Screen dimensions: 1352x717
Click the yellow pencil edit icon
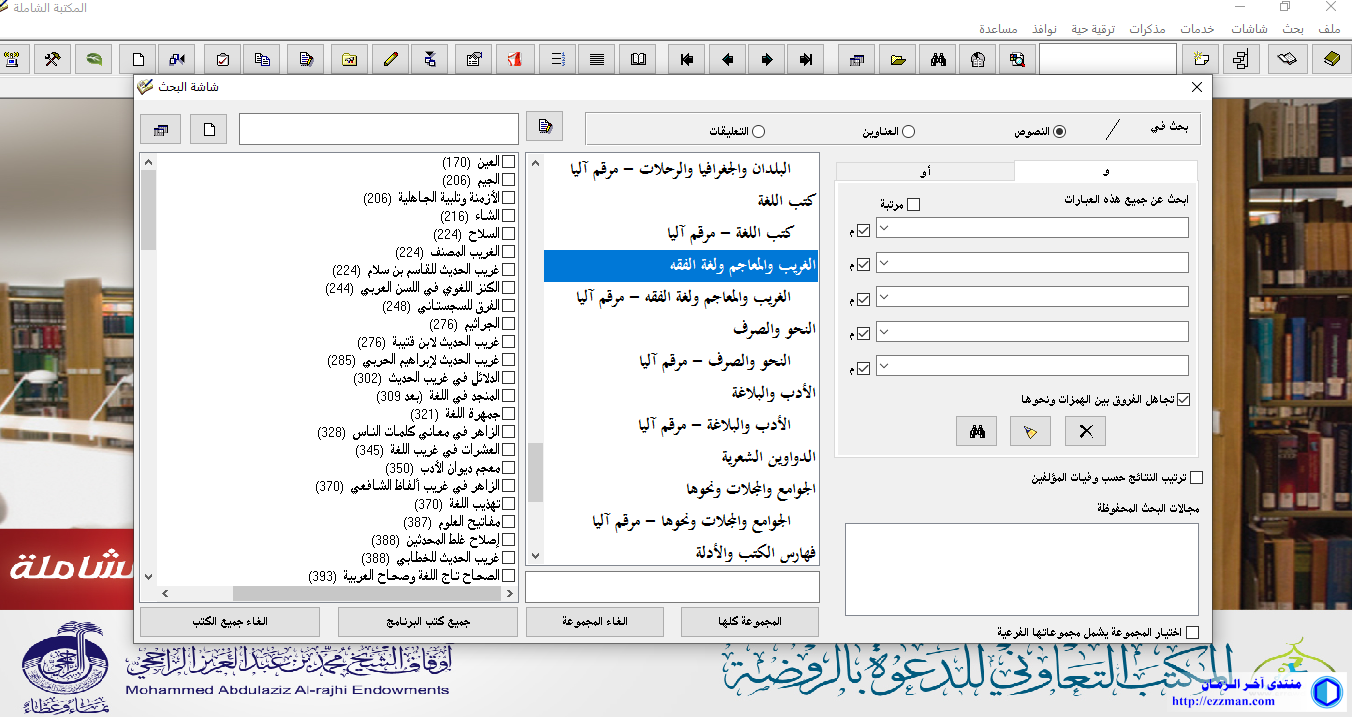(x=391, y=59)
